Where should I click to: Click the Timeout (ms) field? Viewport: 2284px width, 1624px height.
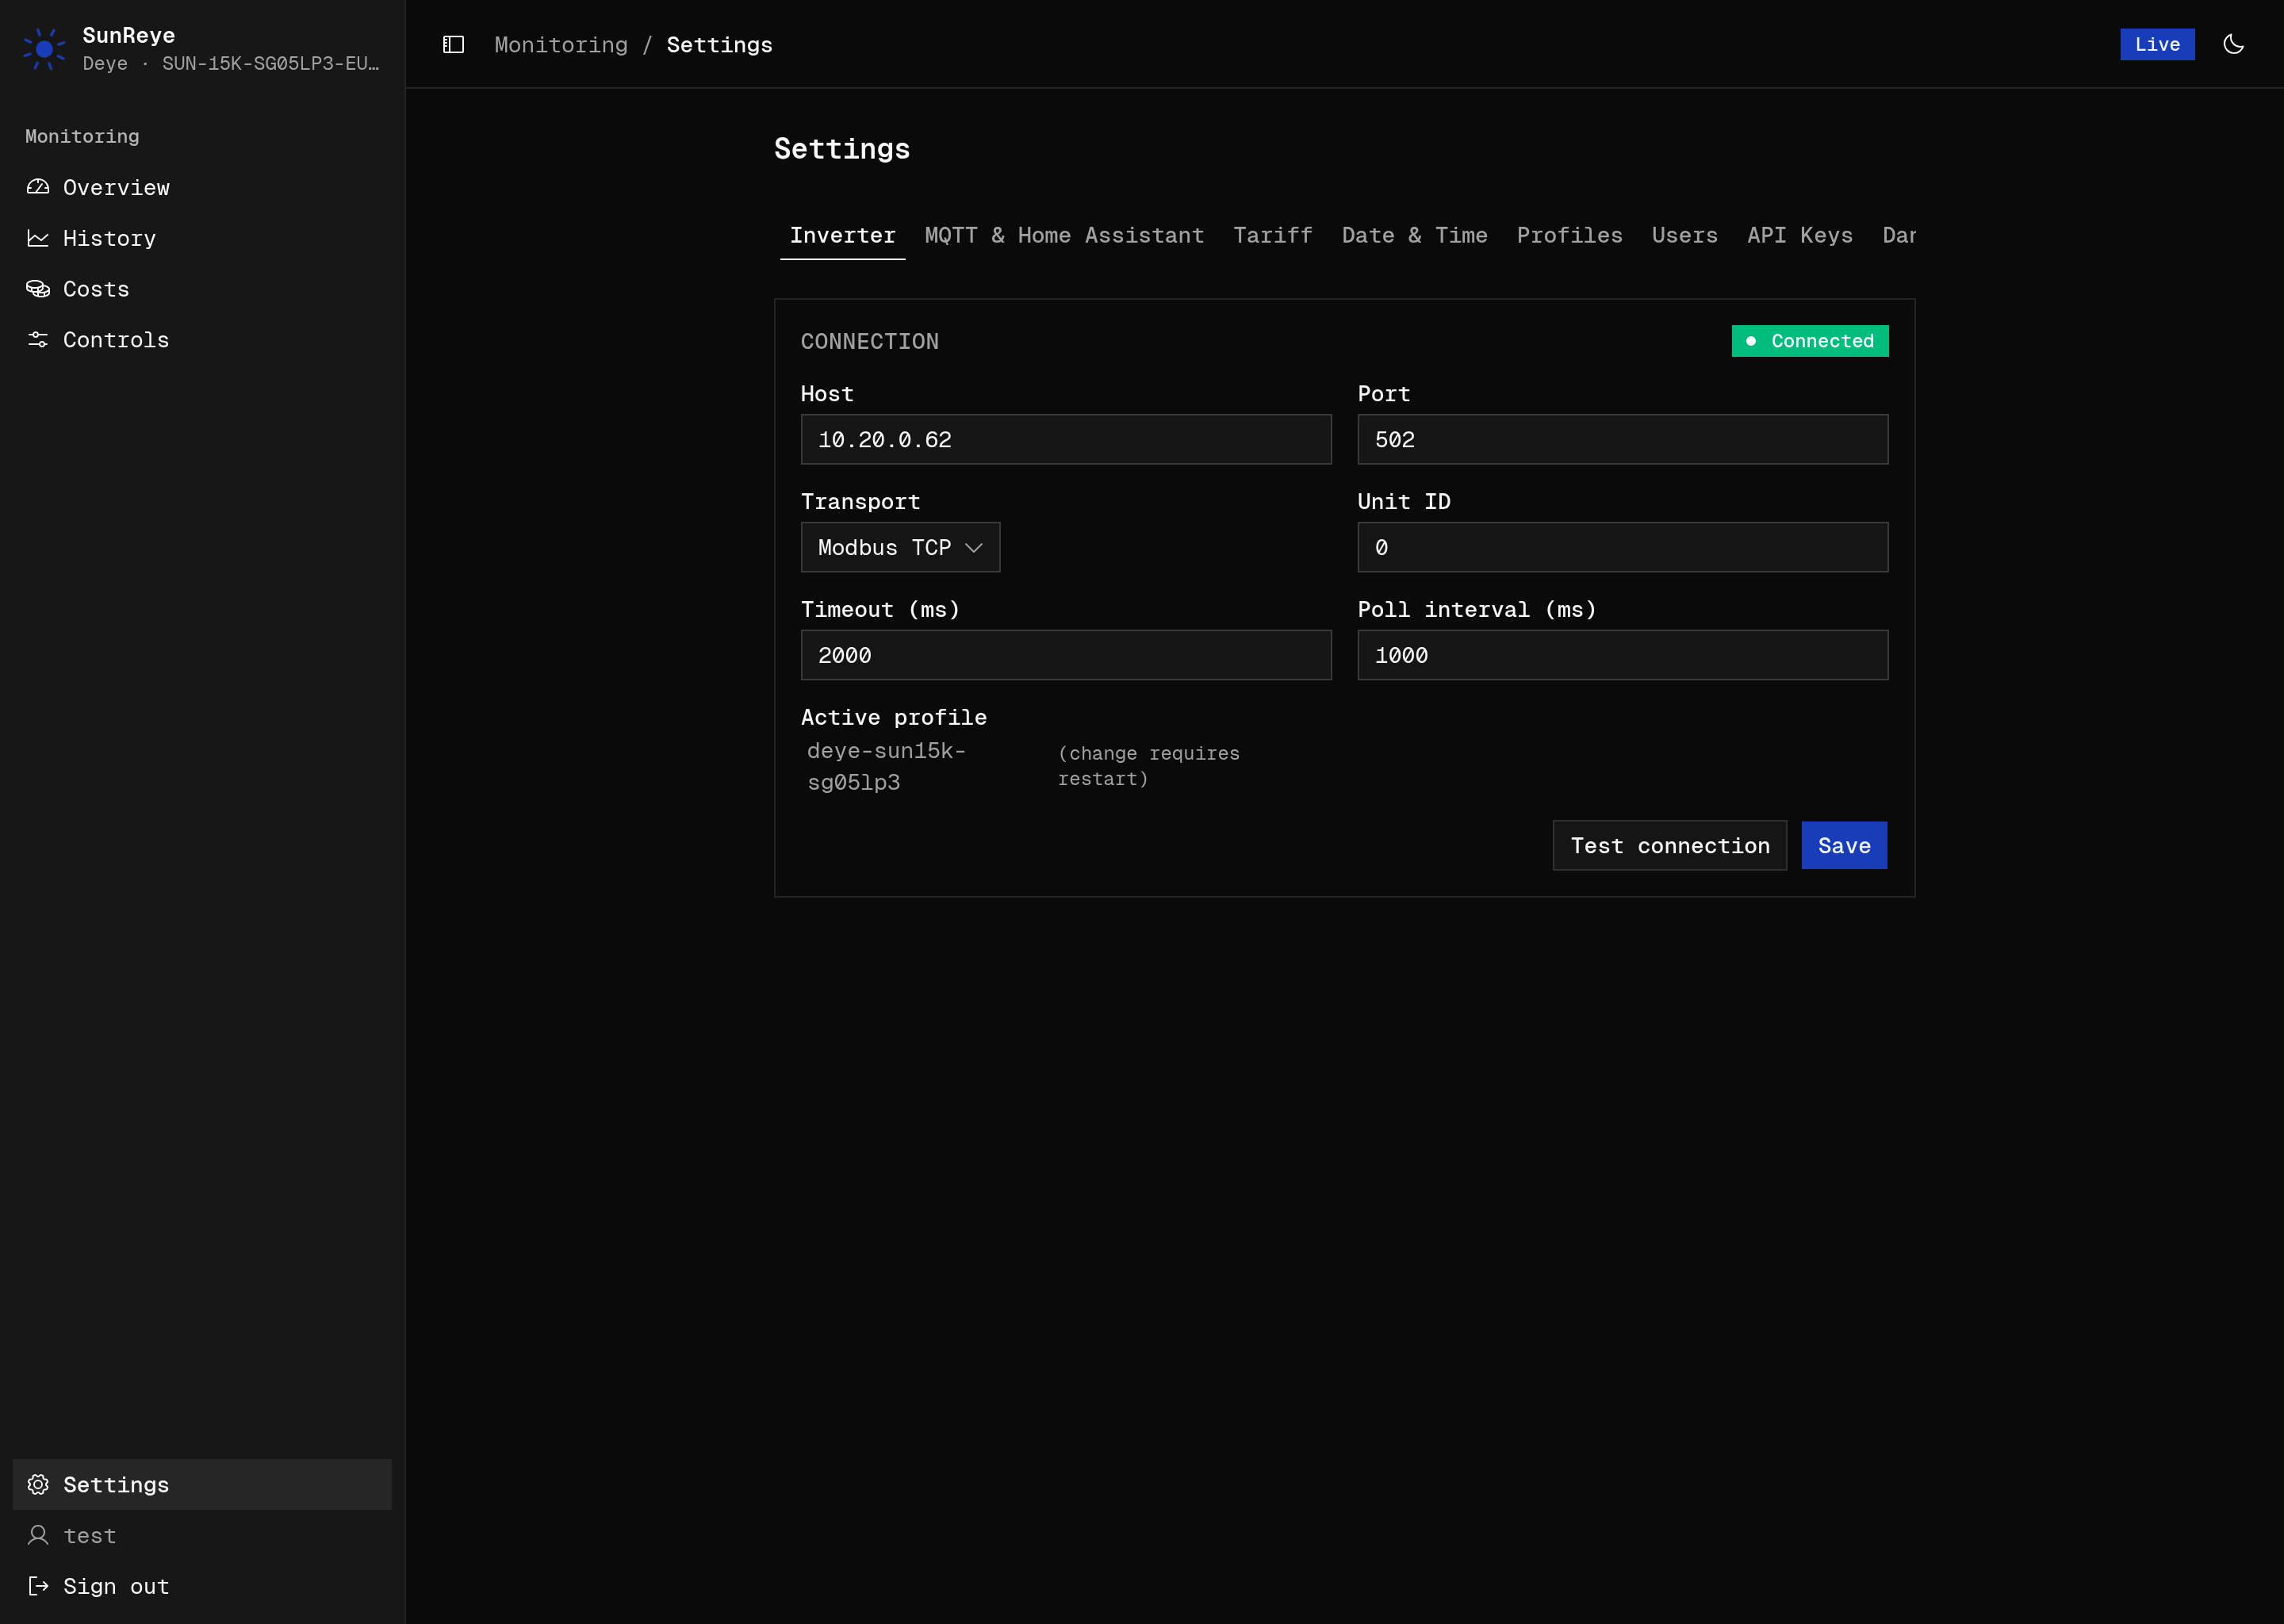click(1066, 655)
